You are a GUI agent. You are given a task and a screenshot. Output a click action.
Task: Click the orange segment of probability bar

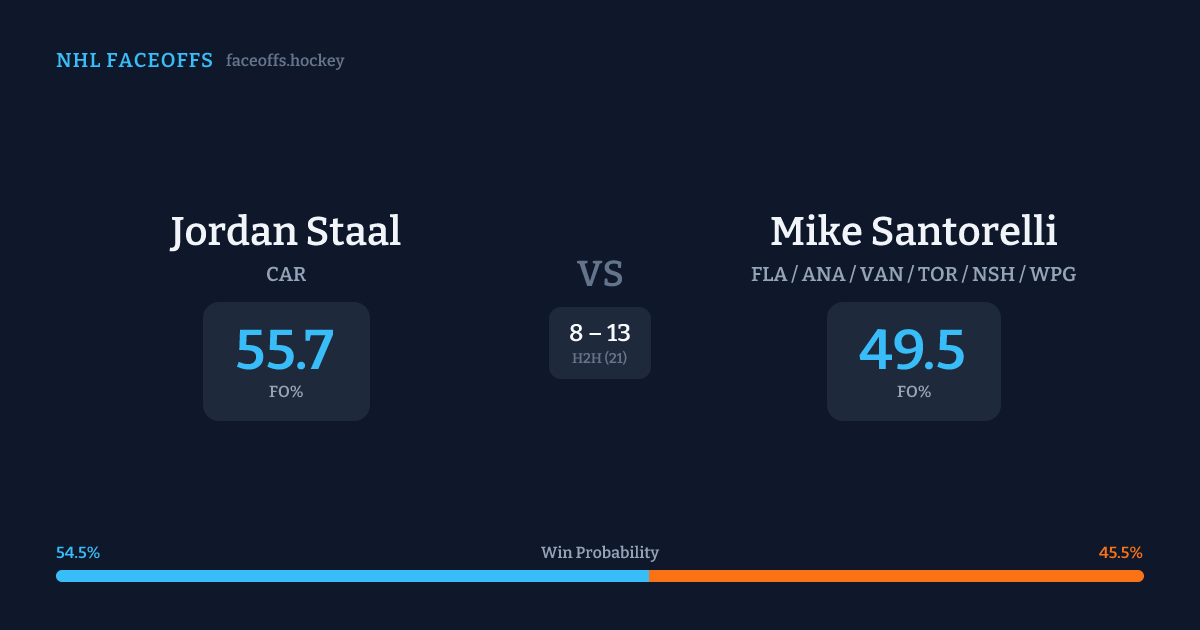(896, 576)
